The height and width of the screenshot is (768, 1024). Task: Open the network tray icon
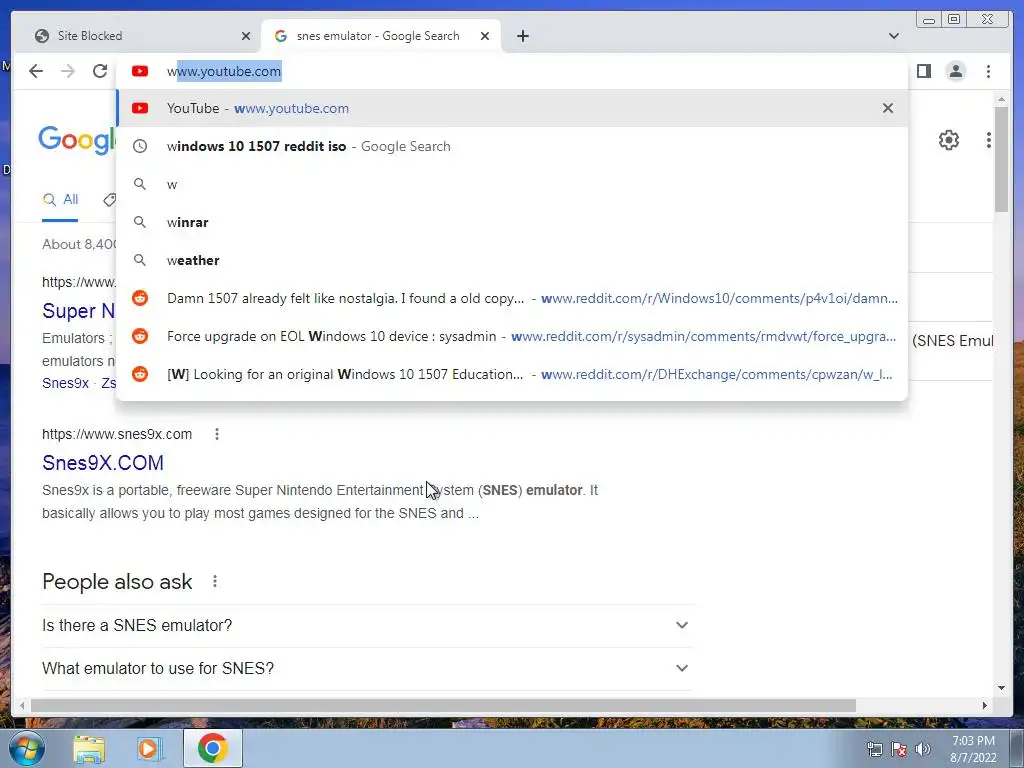(x=874, y=749)
